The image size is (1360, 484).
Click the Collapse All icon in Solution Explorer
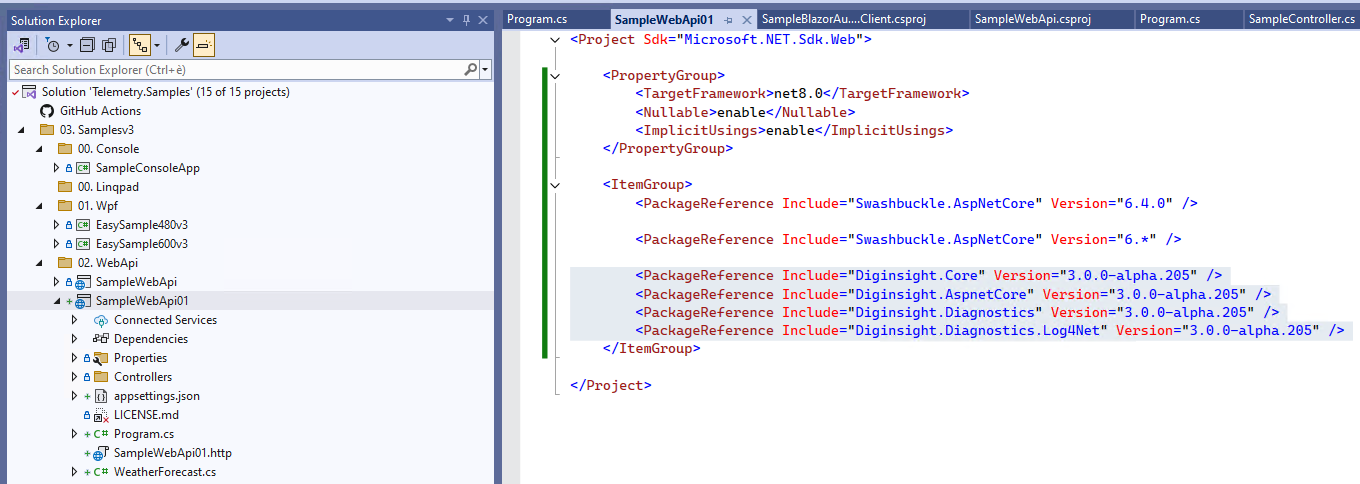(88, 45)
